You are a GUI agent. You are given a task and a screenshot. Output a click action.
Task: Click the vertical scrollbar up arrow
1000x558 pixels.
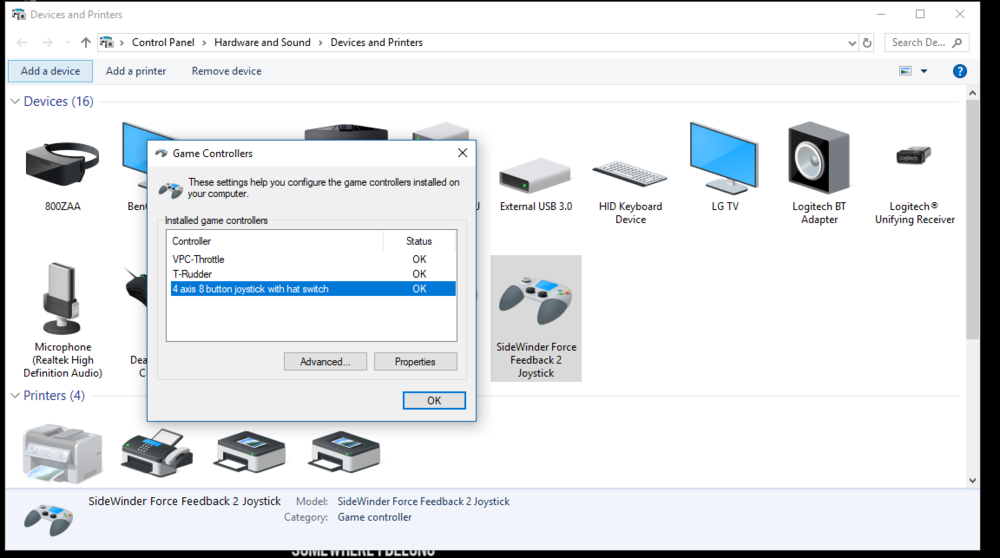coord(972,93)
